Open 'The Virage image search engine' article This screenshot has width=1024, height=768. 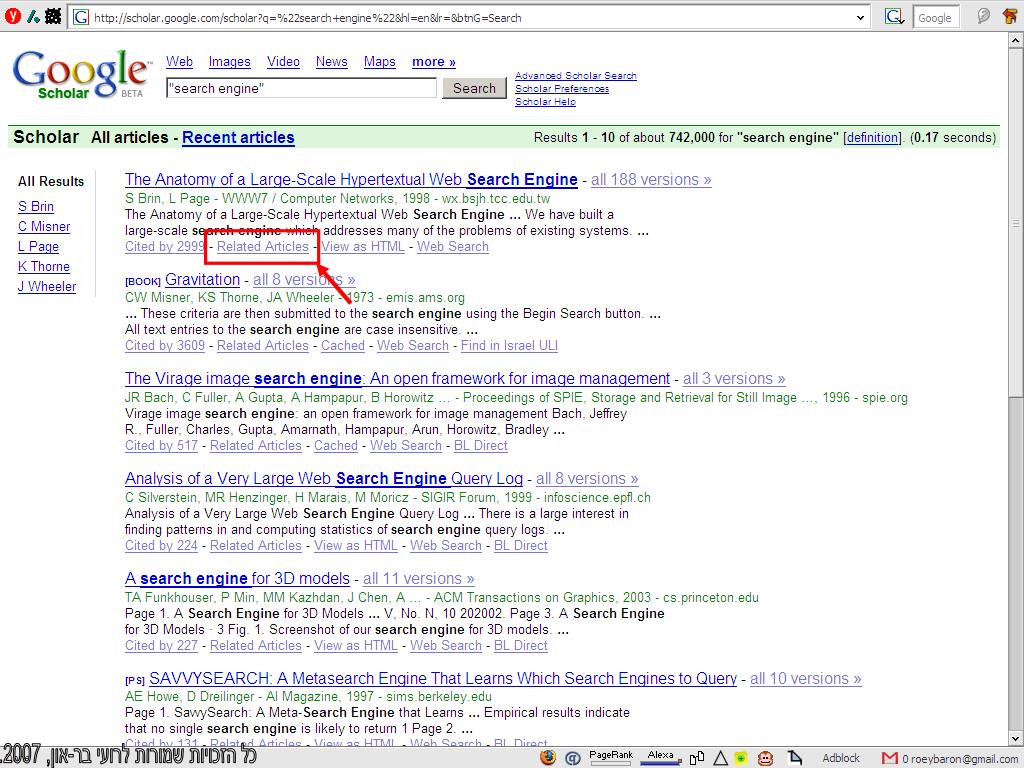(397, 379)
